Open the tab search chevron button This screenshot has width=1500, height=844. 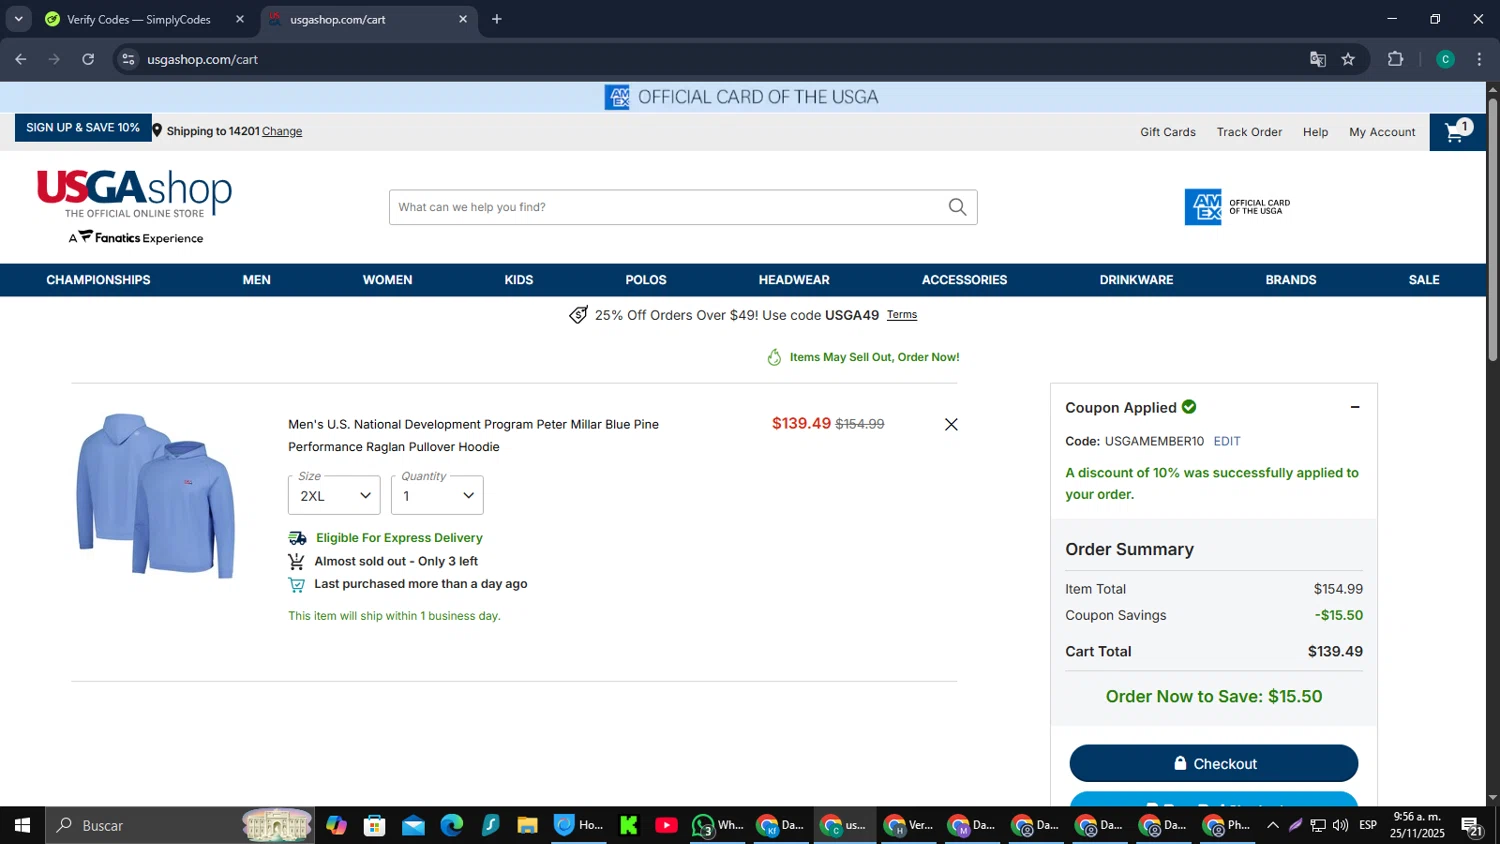coord(18,19)
